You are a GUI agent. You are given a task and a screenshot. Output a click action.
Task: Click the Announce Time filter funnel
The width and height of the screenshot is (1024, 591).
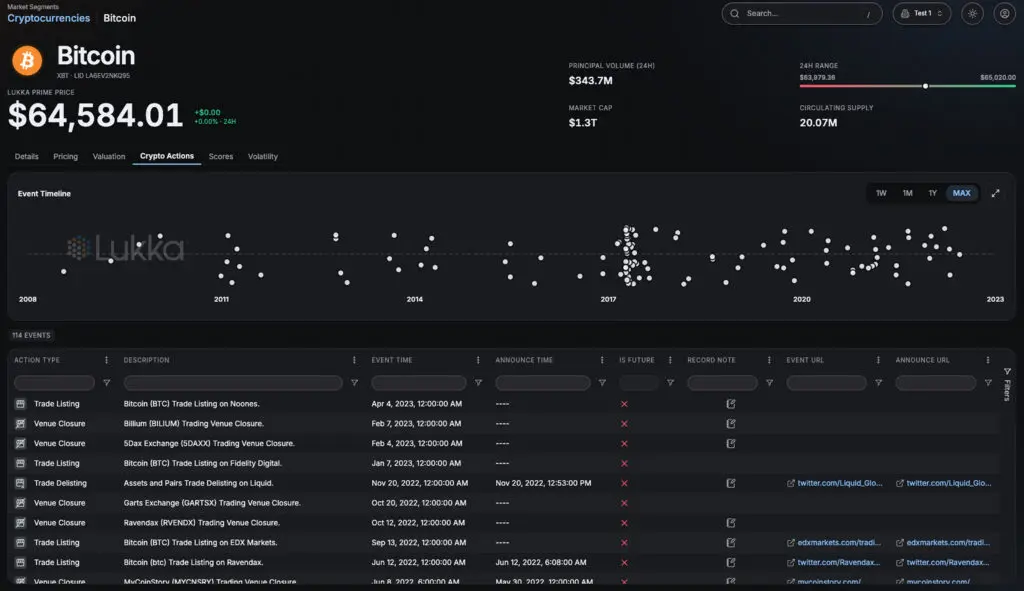(602, 383)
